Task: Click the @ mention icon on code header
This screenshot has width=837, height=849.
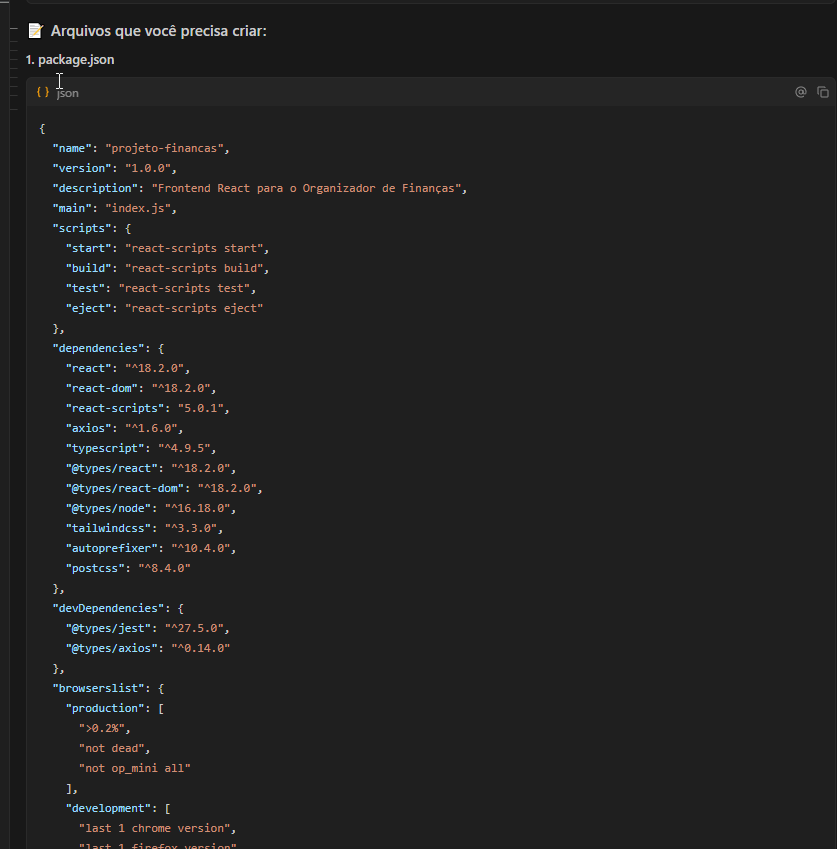Action: pyautogui.click(x=800, y=91)
